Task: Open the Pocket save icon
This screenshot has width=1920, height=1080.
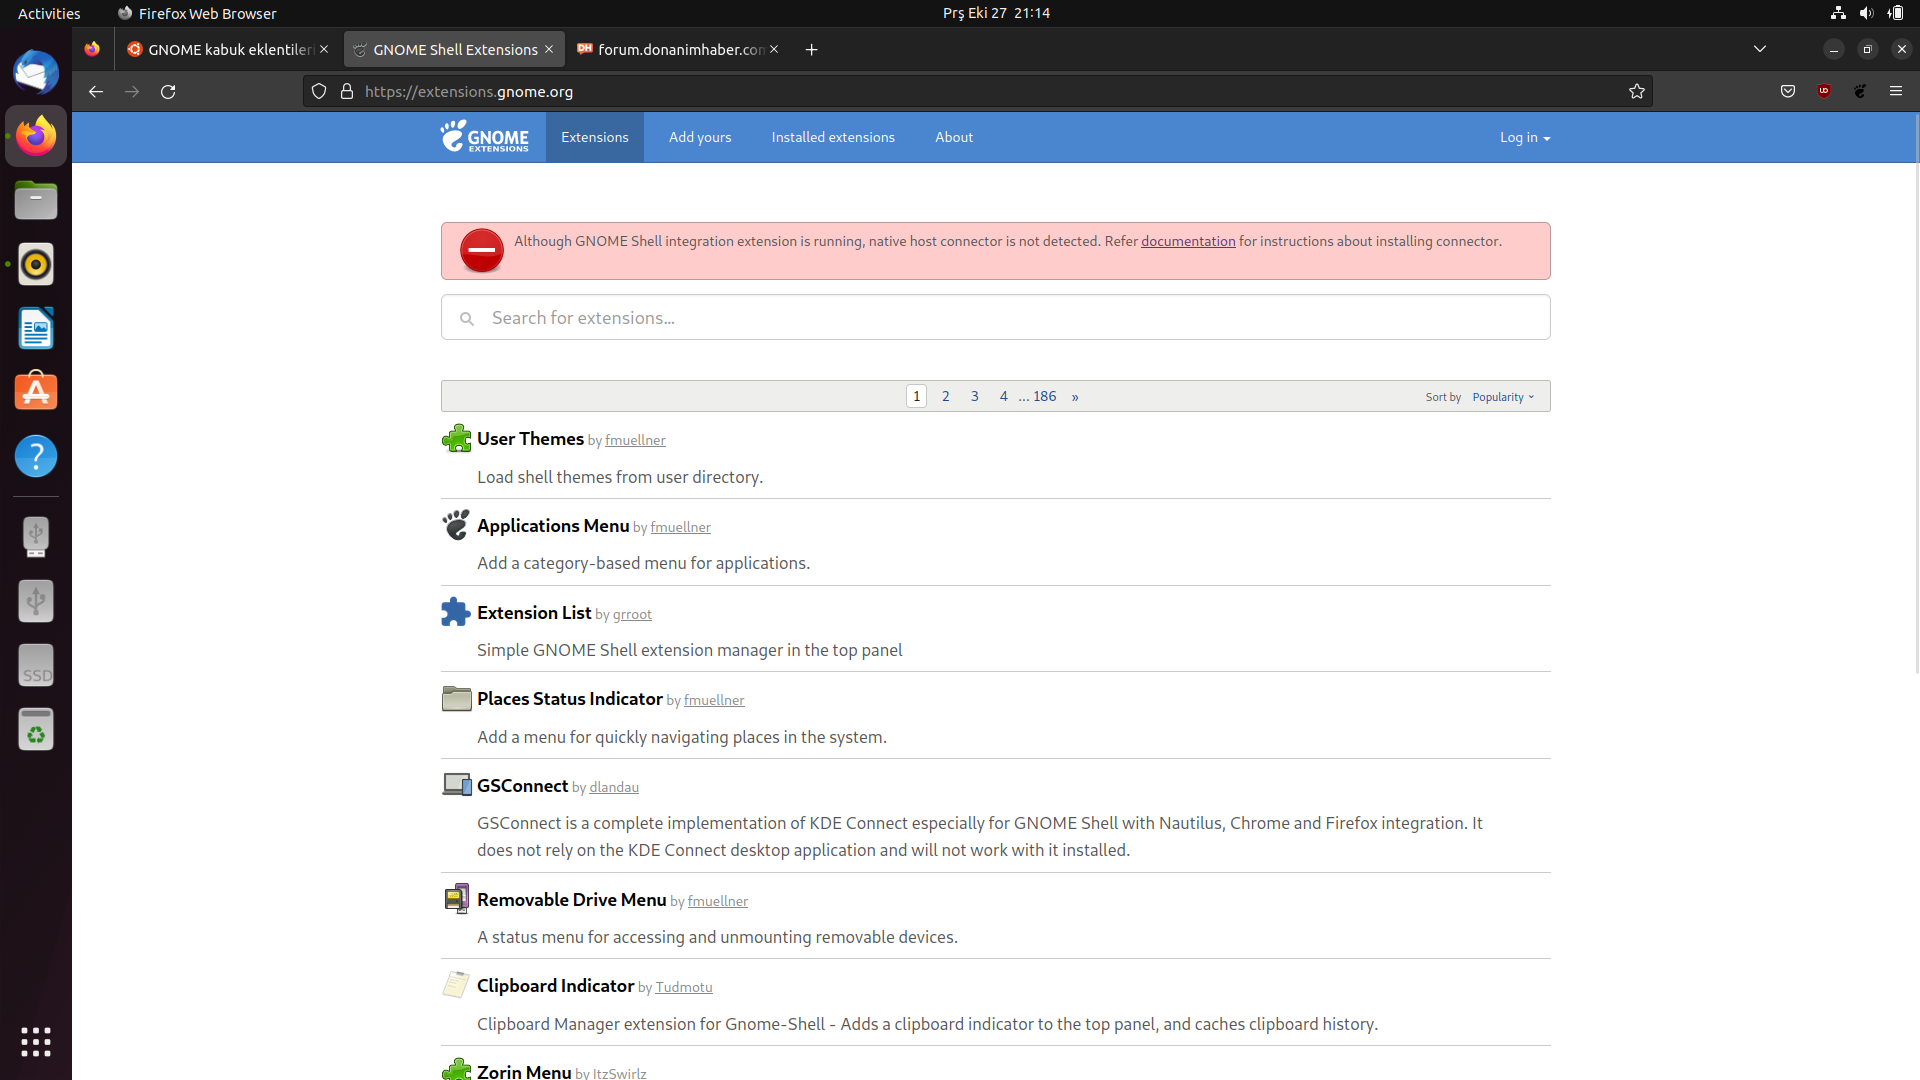Action: [1788, 92]
